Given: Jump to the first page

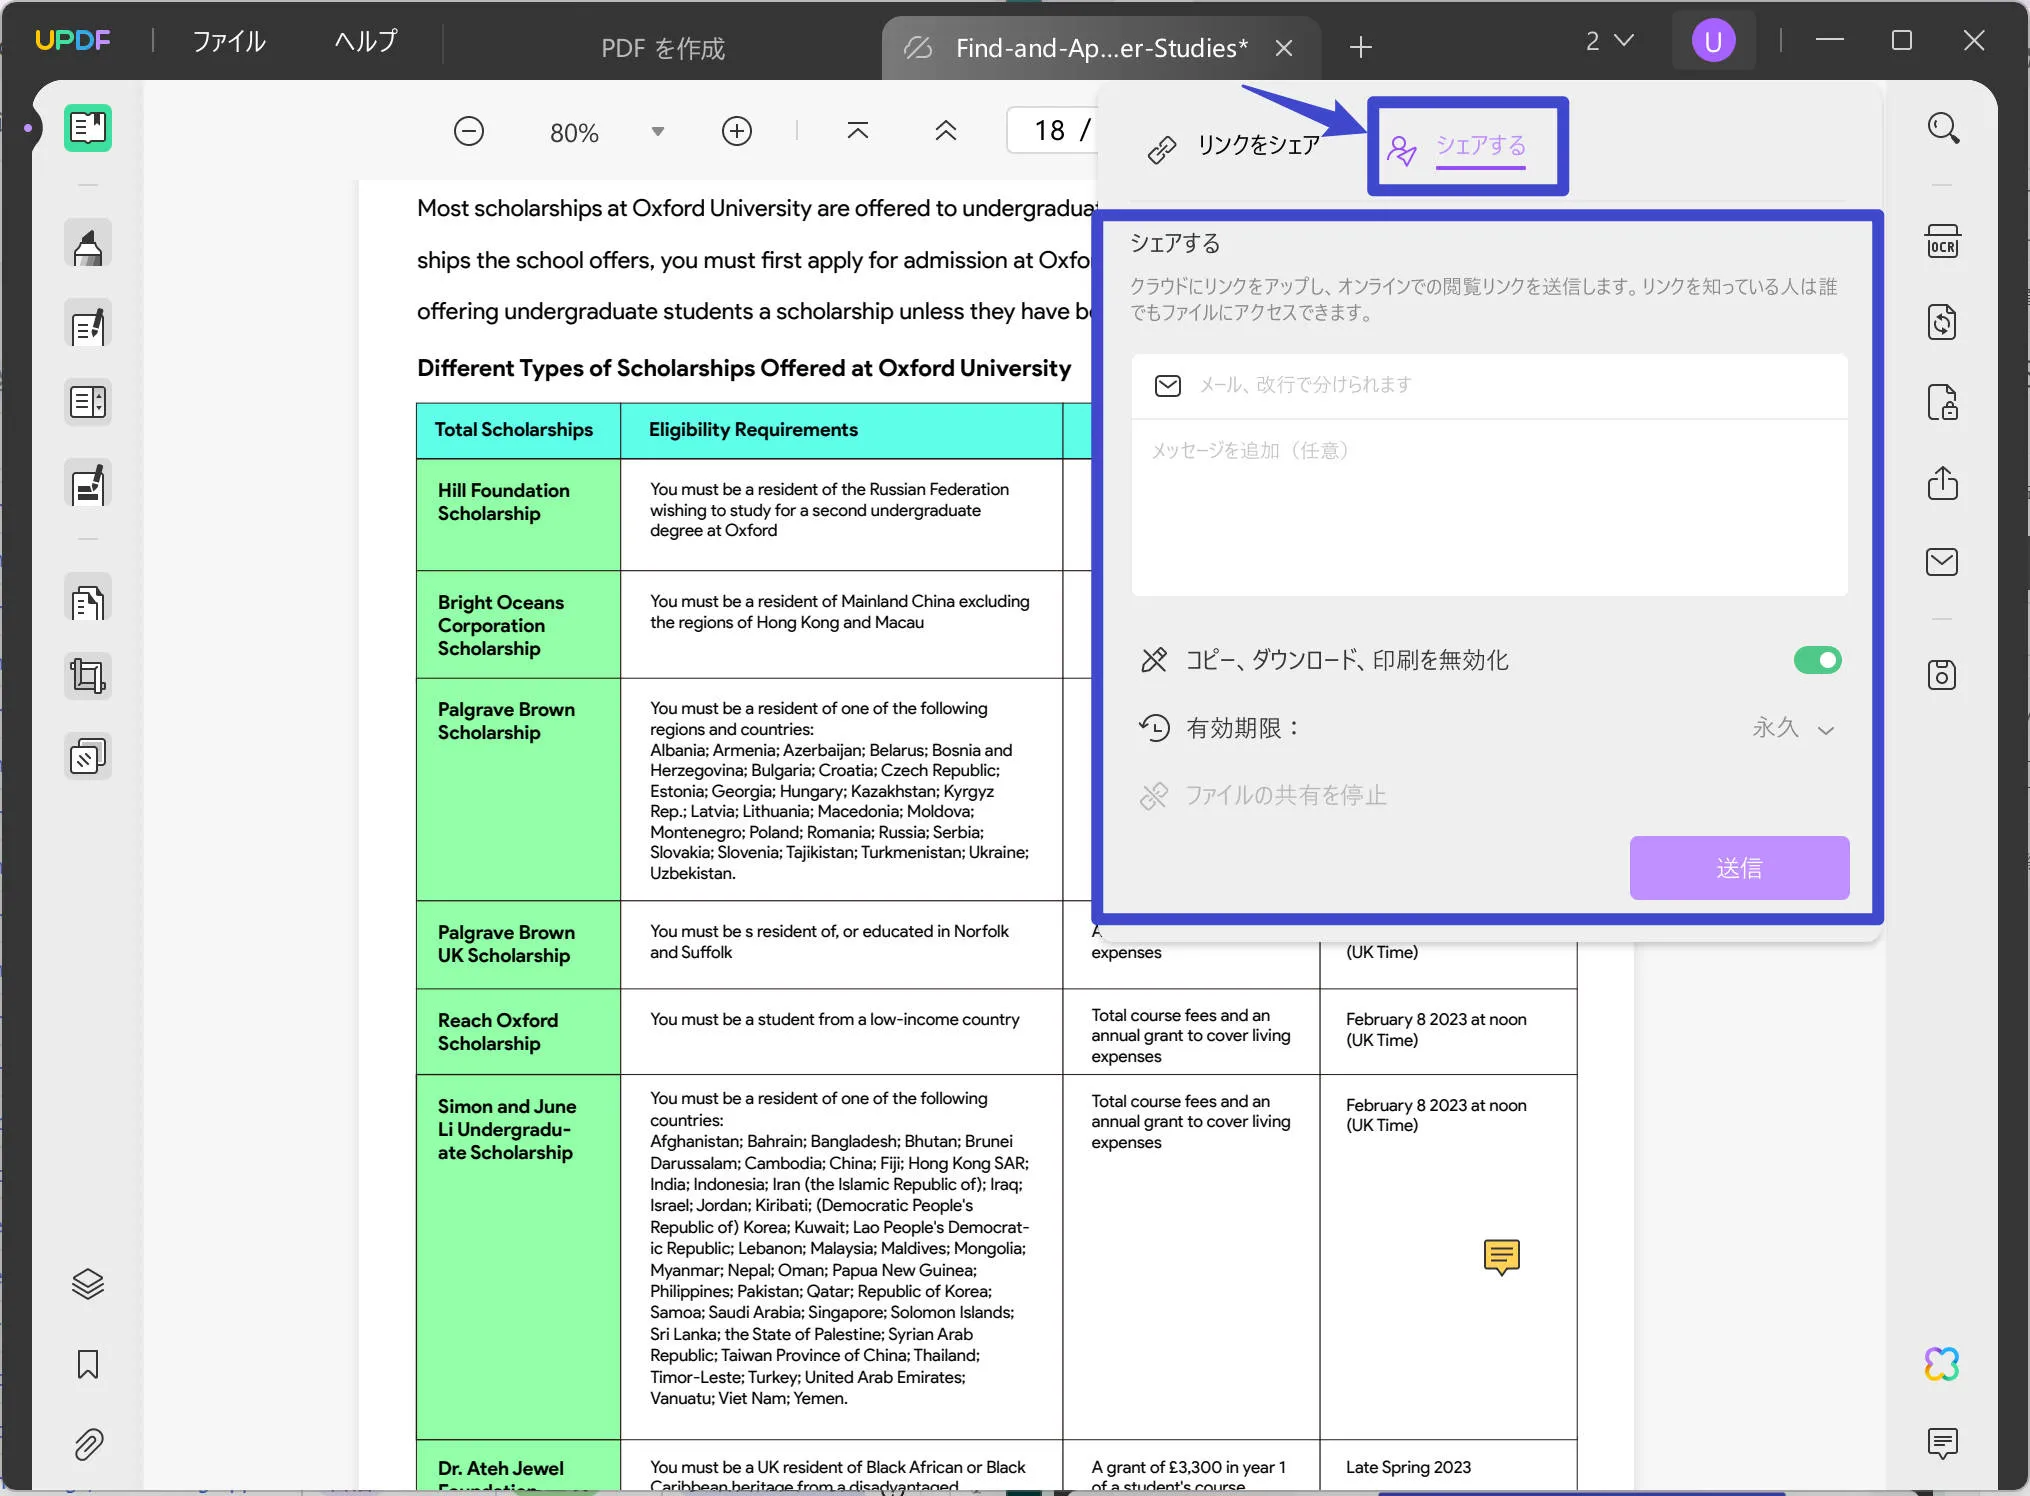Looking at the screenshot, I should tap(858, 131).
